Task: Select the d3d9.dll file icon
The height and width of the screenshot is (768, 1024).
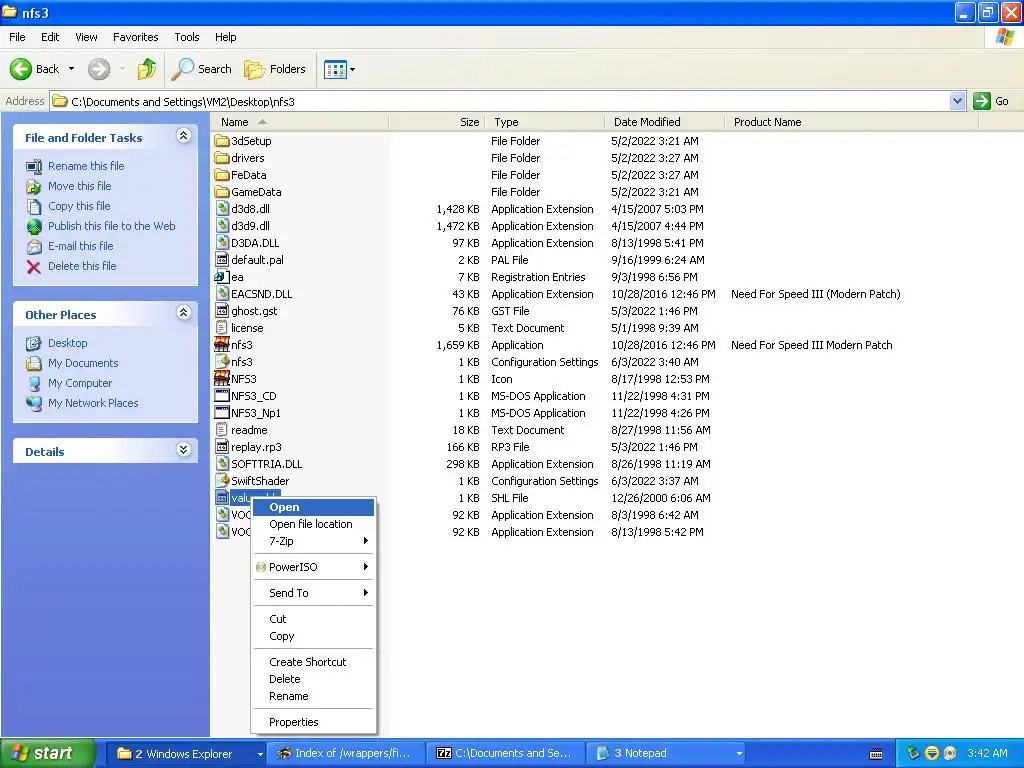Action: click(x=222, y=225)
